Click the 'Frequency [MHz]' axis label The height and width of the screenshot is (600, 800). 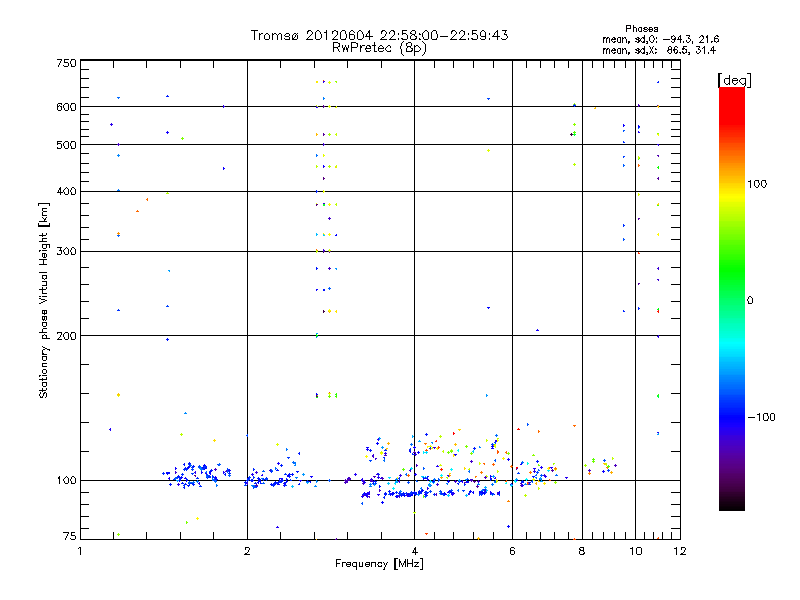tap(379, 564)
